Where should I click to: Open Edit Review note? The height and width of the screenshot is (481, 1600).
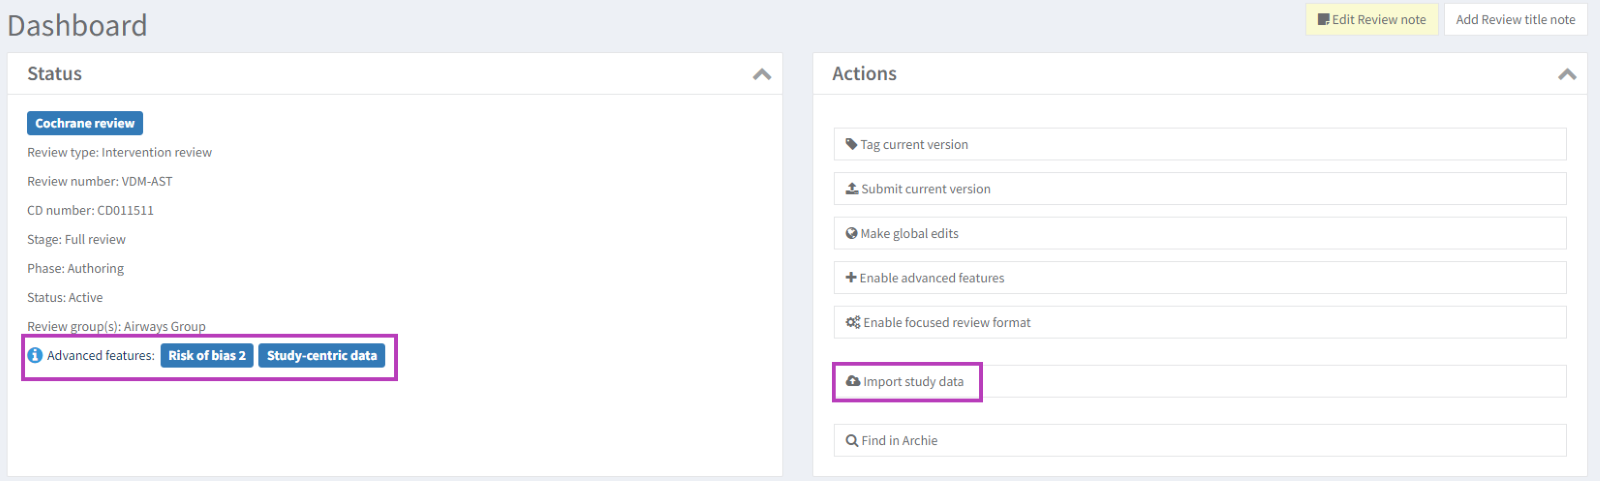tap(1371, 19)
